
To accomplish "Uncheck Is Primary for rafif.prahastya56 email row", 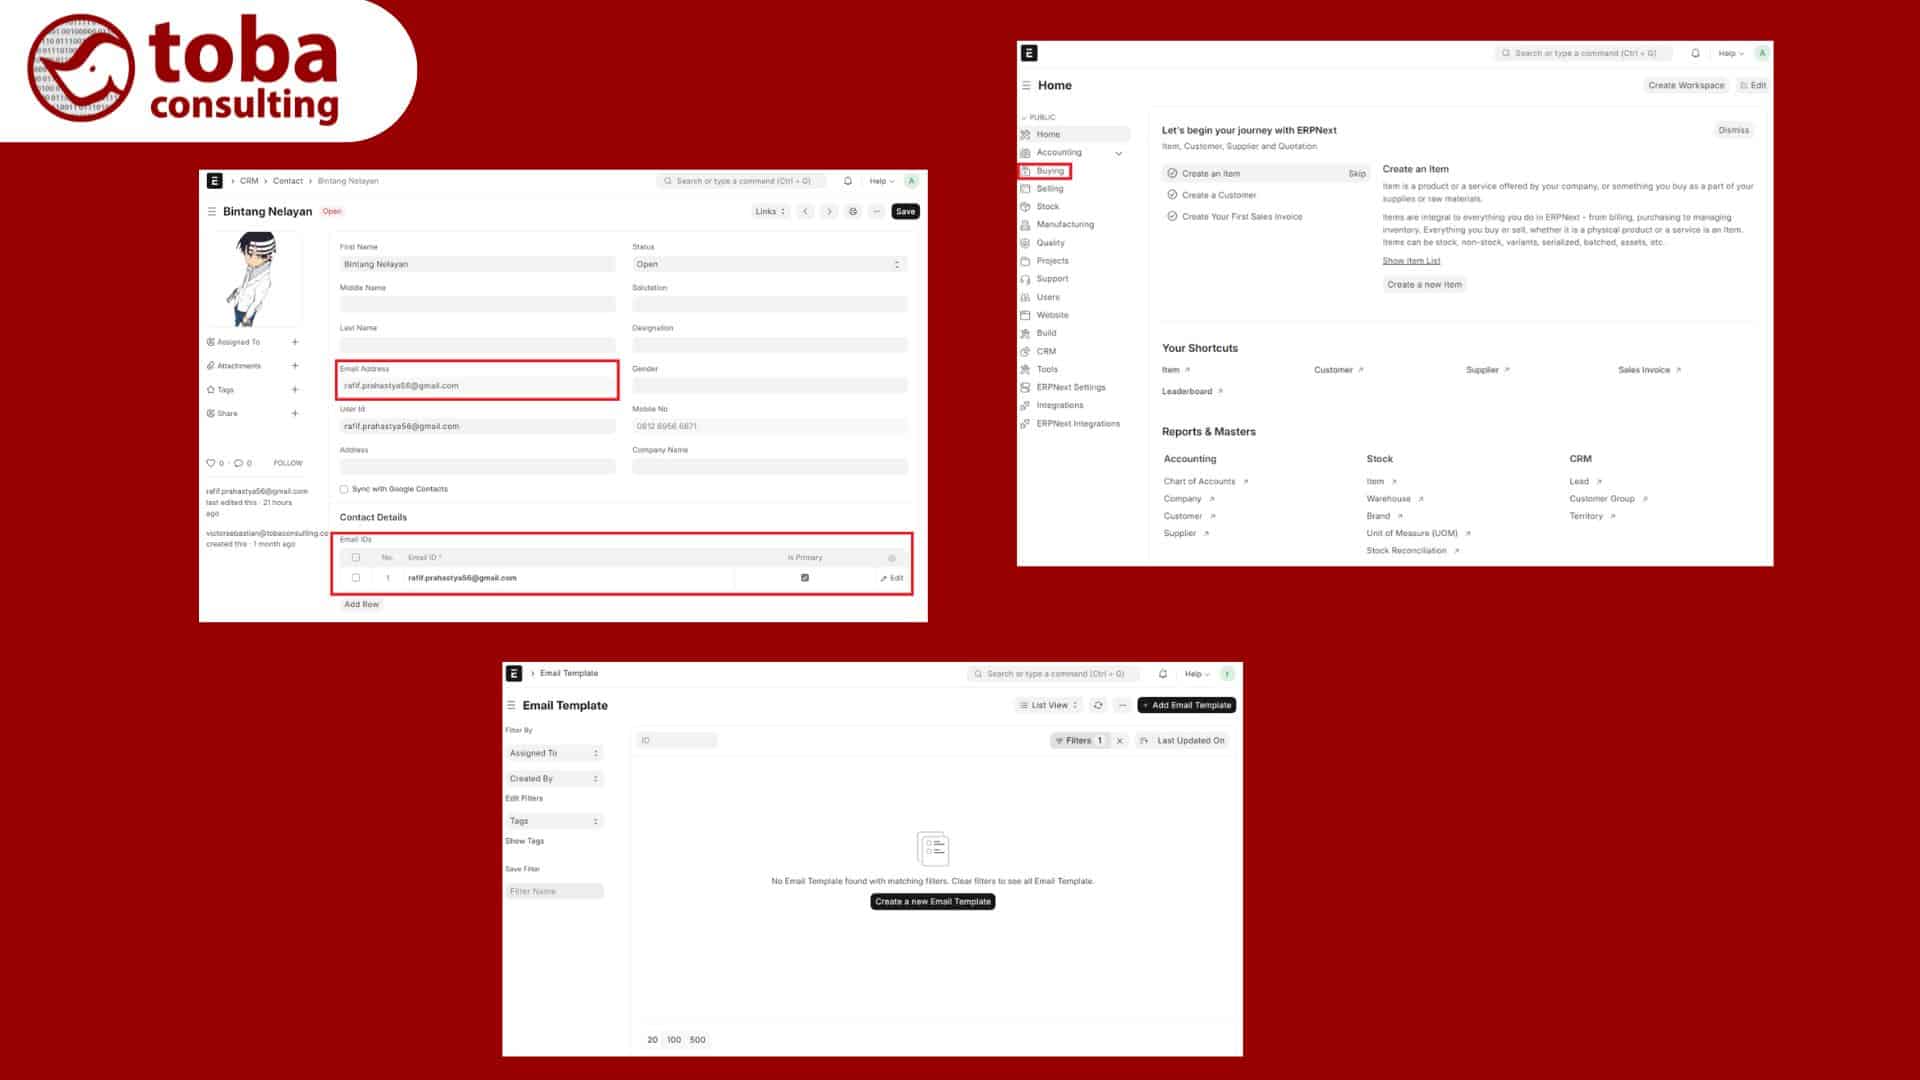I will point(805,578).
